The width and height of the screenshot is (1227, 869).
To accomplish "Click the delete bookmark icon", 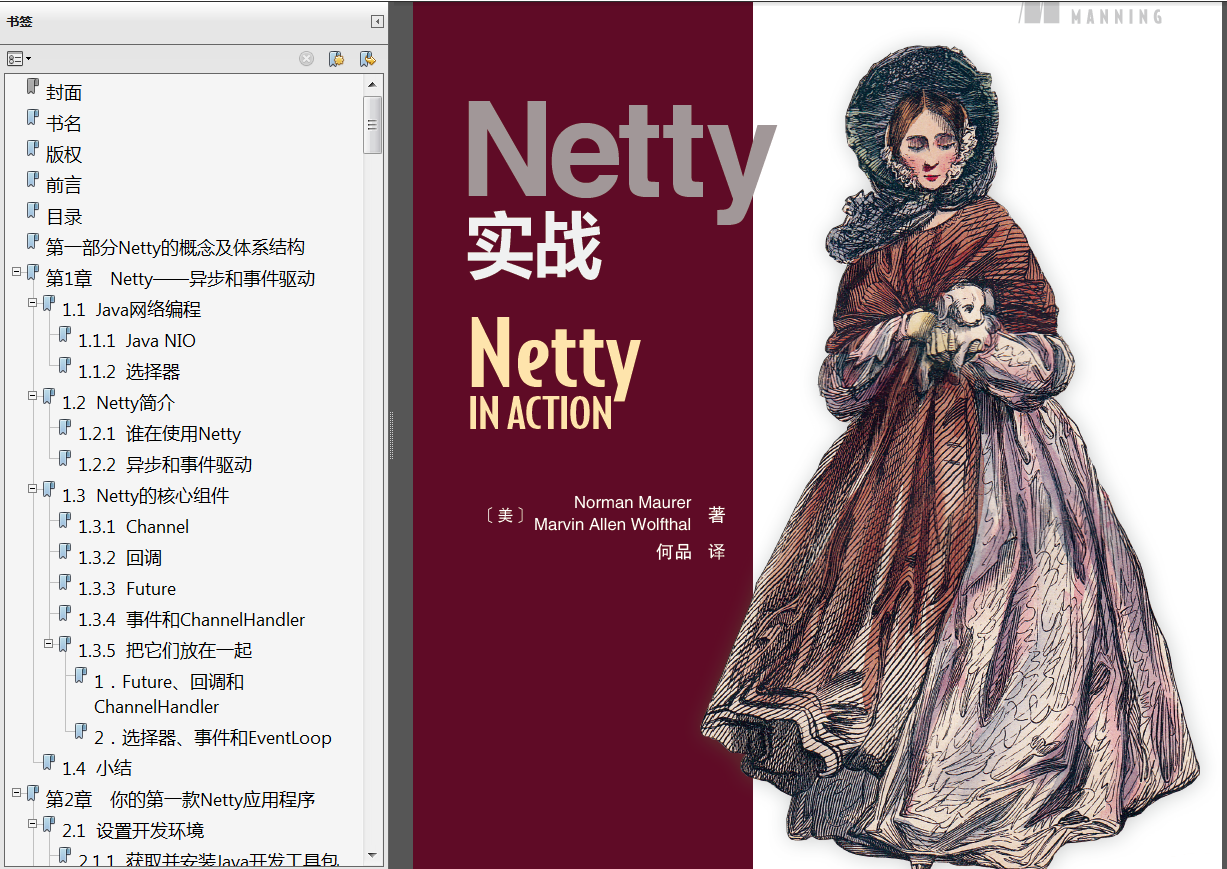I will tap(307, 59).
